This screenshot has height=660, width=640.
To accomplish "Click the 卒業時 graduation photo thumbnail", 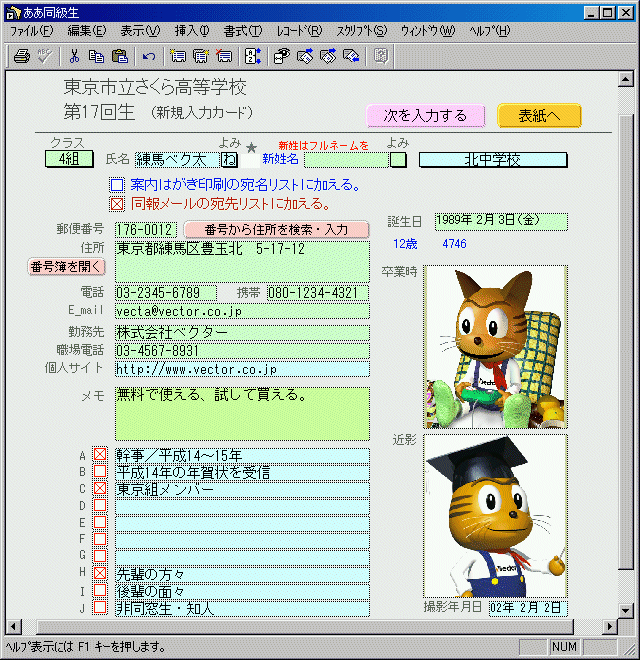I will 495,347.
